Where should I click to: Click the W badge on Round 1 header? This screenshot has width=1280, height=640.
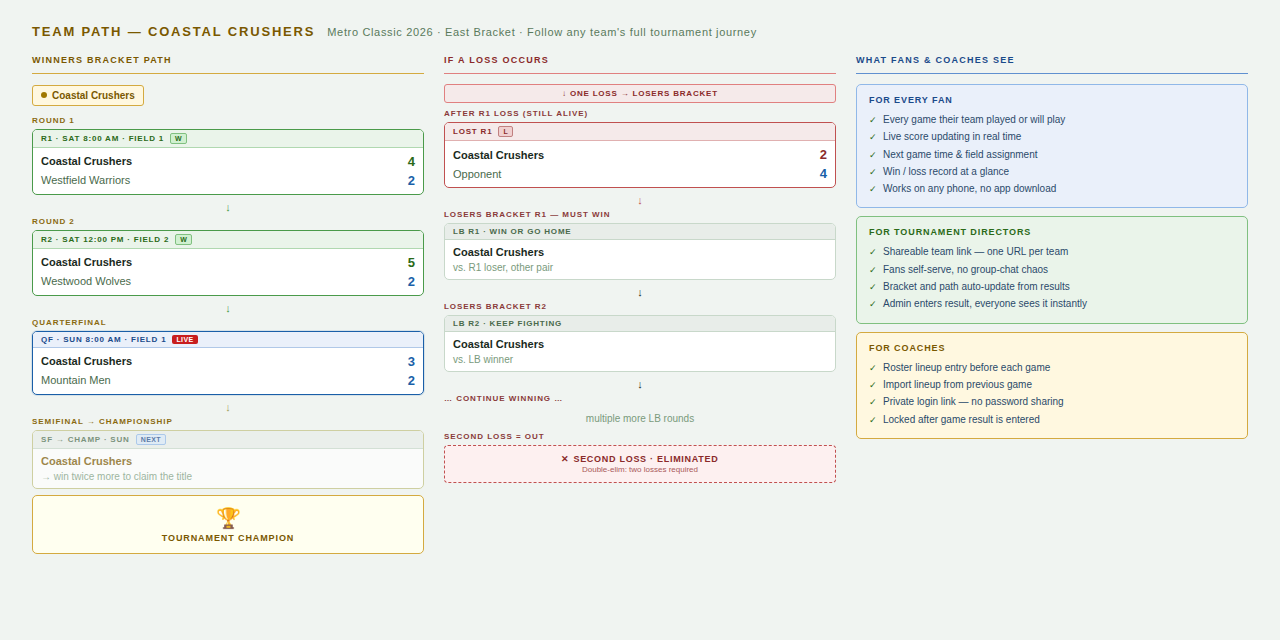pos(178,139)
